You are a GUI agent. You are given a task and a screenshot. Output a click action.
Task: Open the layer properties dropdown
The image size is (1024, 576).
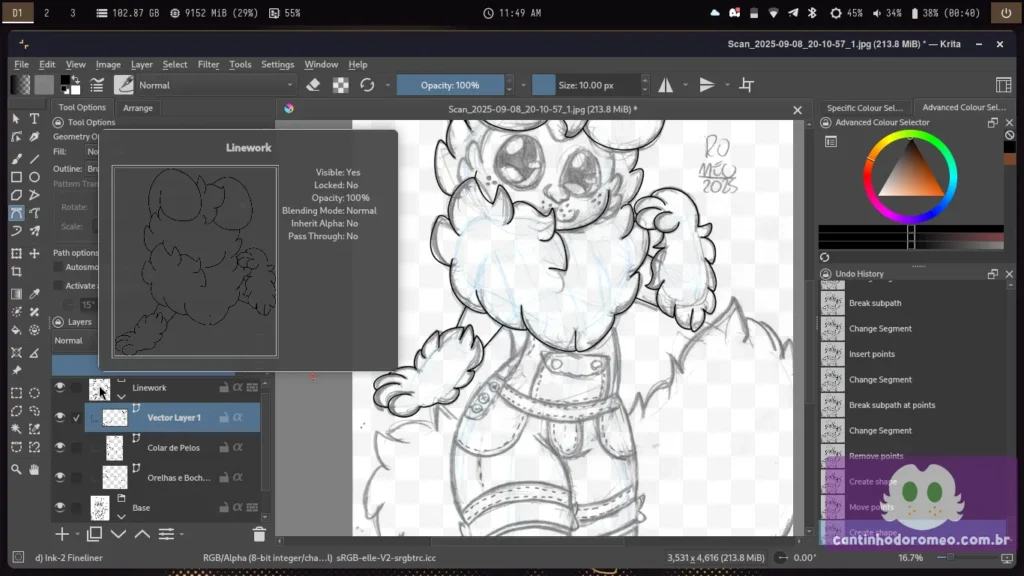[x=182, y=534]
